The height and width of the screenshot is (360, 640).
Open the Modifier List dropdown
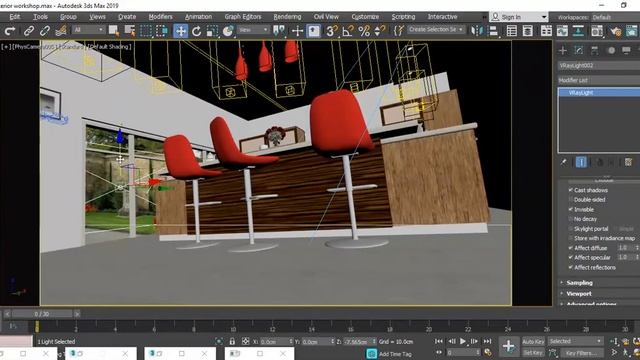coord(599,80)
